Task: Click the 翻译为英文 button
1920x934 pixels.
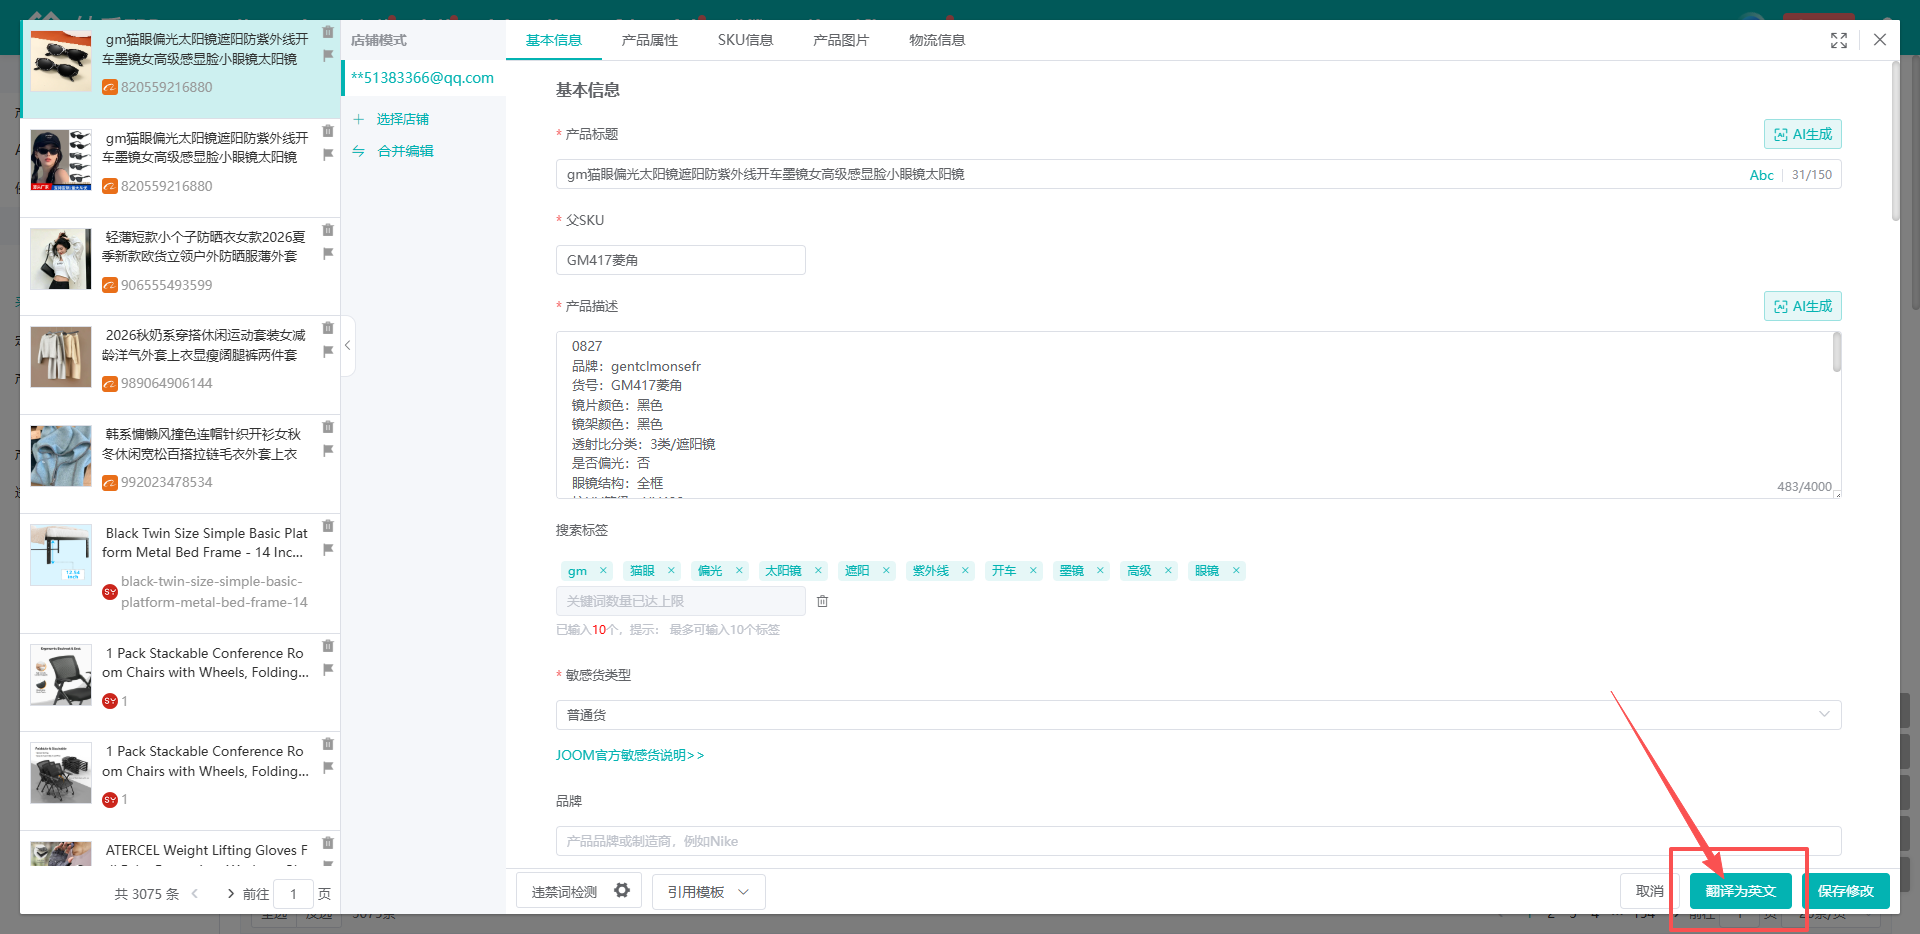Action: 1740,891
